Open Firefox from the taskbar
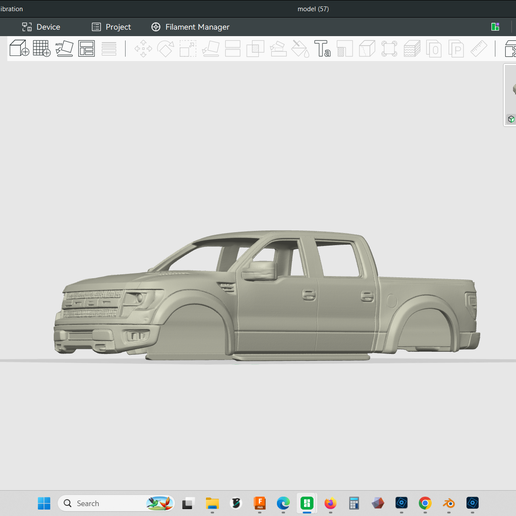Image resolution: width=516 pixels, height=516 pixels. (x=330, y=503)
